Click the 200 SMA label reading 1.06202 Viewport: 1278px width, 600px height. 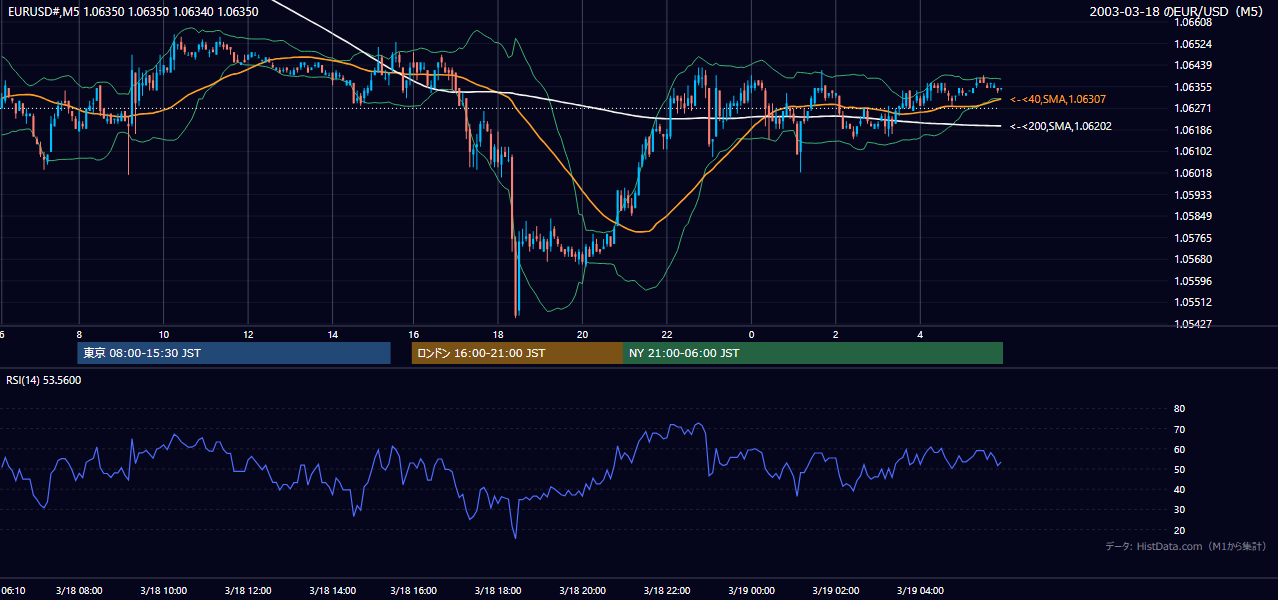pyautogui.click(x=1061, y=127)
